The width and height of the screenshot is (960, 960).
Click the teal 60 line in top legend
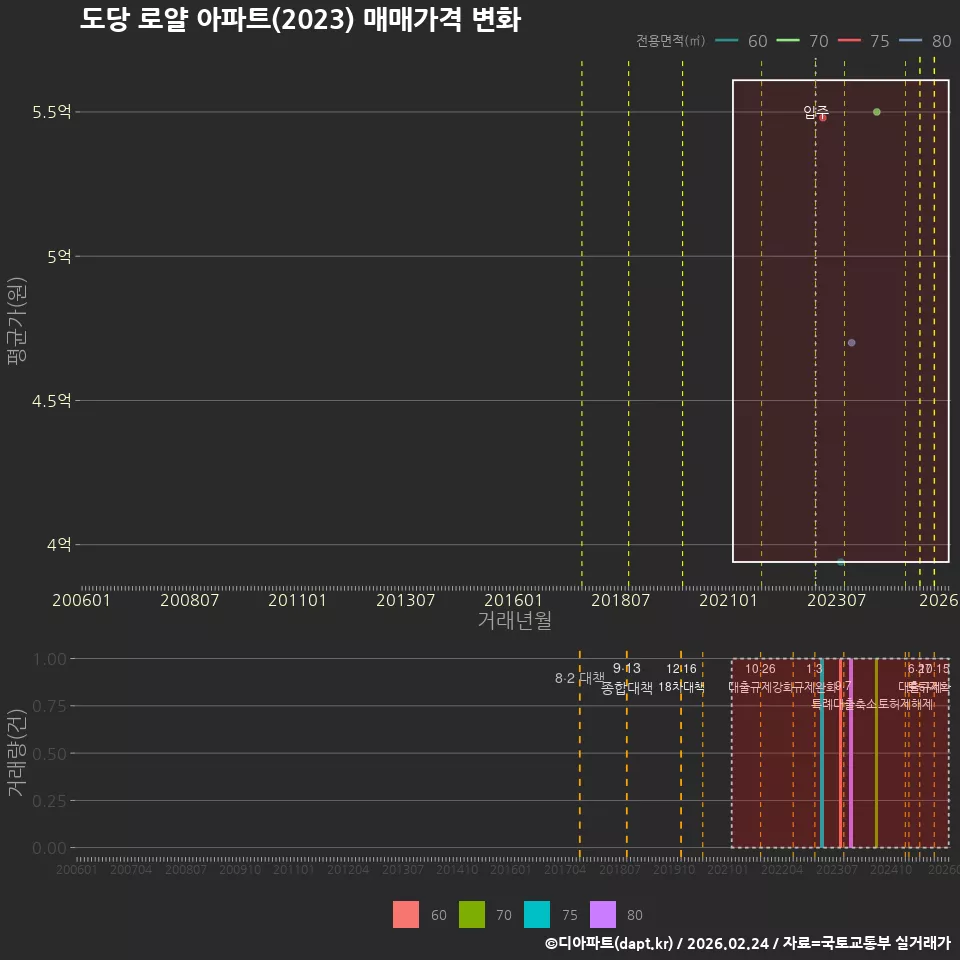click(x=727, y=40)
